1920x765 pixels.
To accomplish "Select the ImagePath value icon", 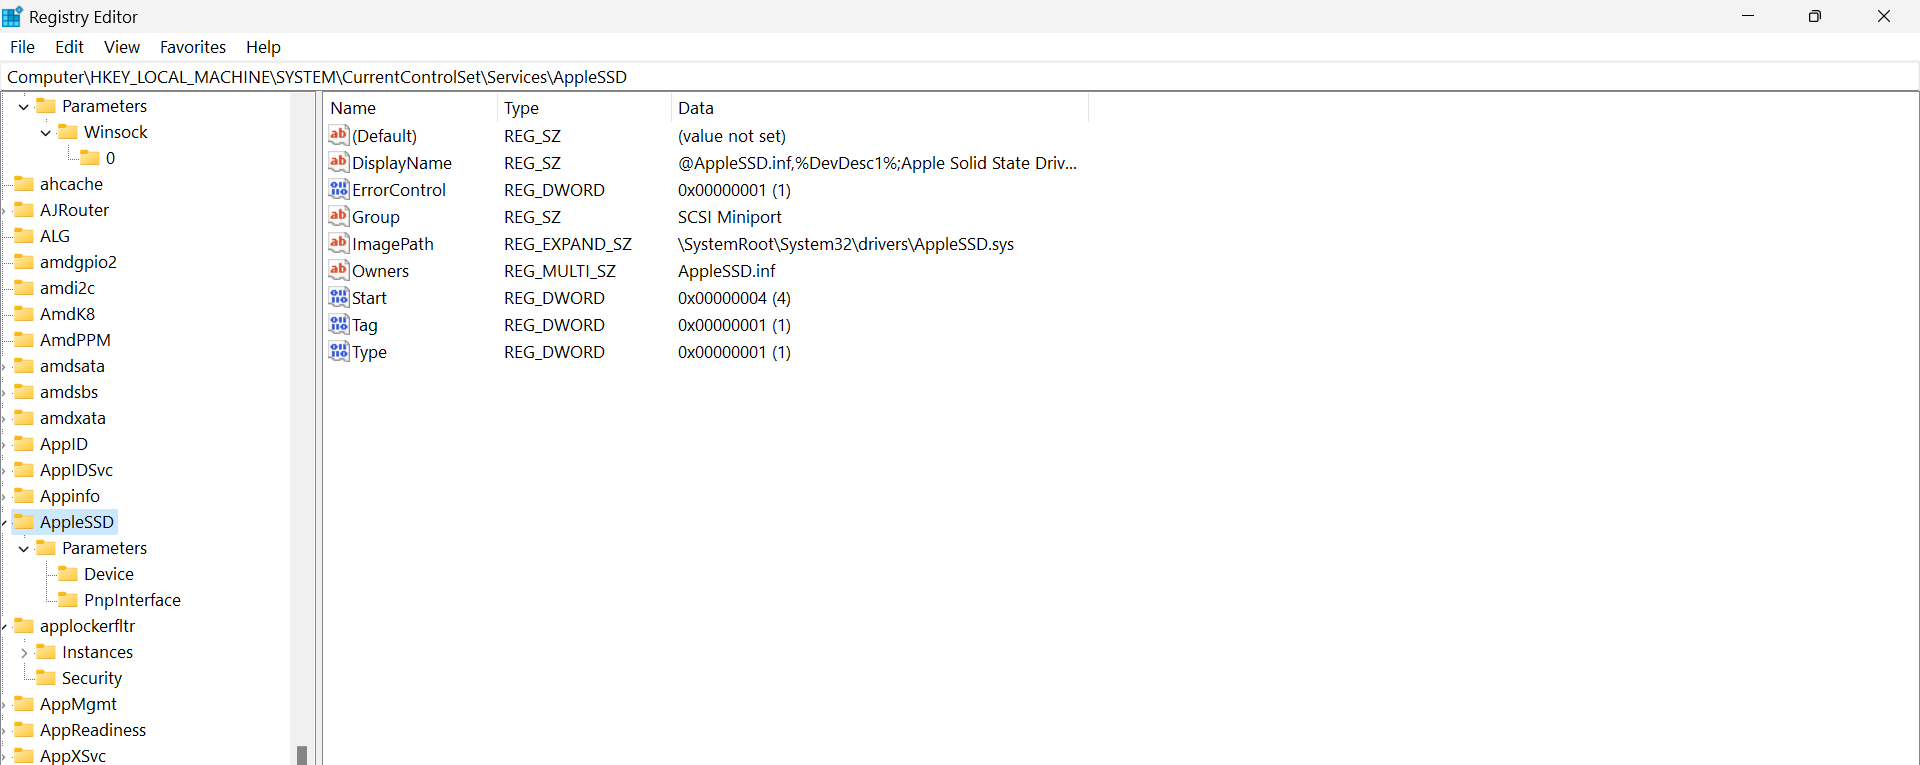I will pyautogui.click(x=339, y=243).
